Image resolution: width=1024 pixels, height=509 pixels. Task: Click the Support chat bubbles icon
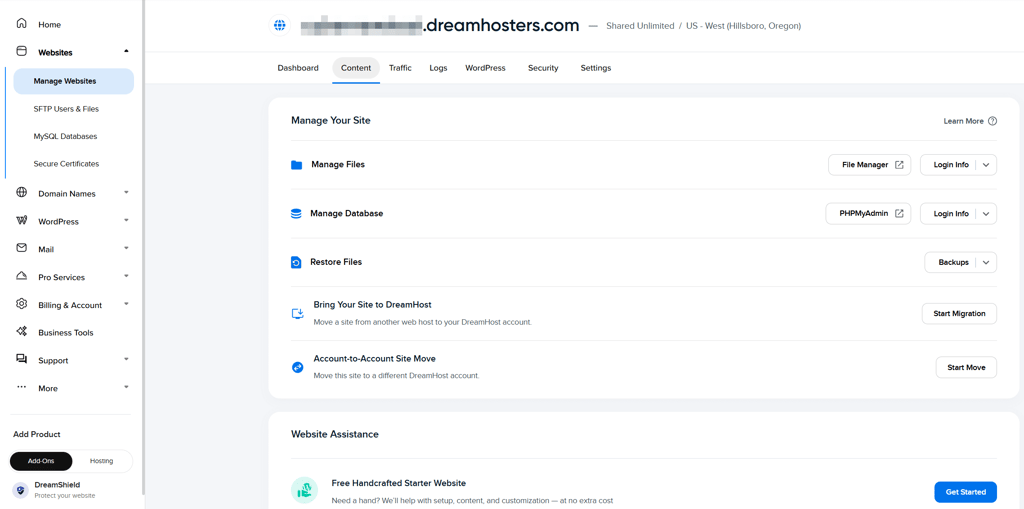coord(22,359)
